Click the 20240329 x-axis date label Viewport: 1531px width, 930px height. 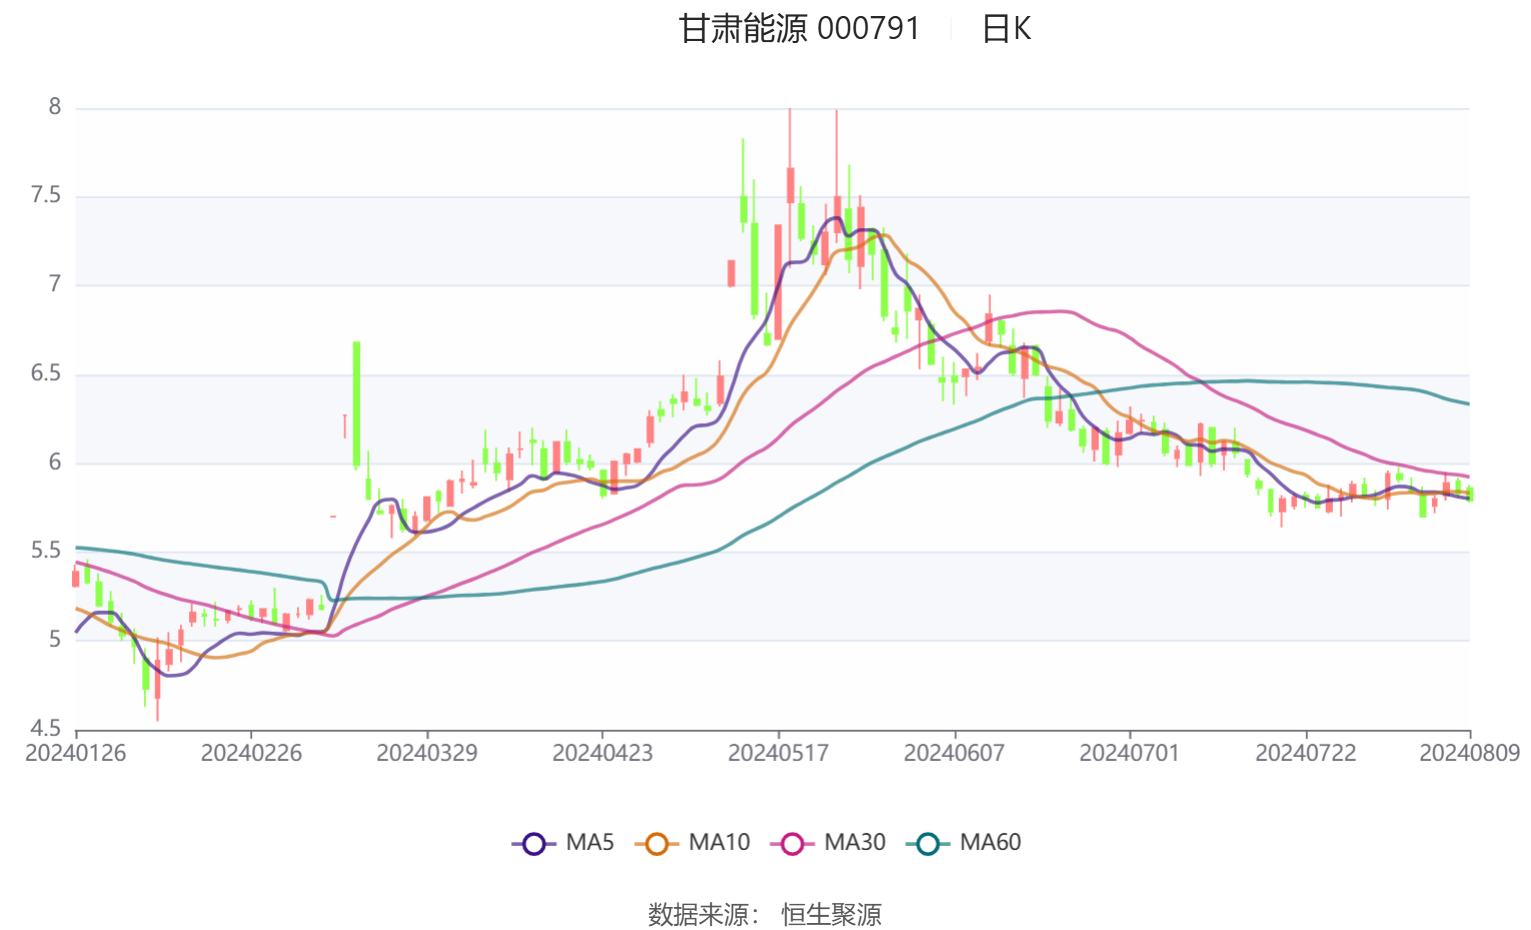coord(427,753)
